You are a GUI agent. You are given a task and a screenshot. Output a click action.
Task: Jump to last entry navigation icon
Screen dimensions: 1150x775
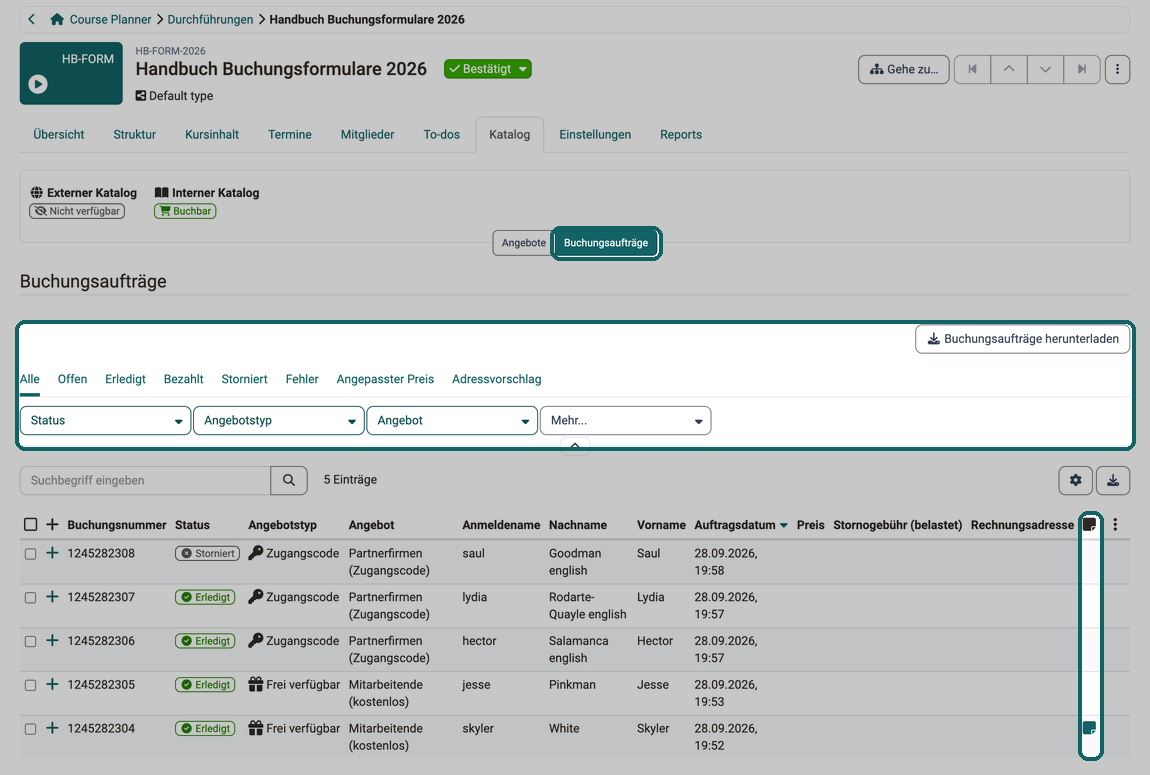tap(1082, 69)
